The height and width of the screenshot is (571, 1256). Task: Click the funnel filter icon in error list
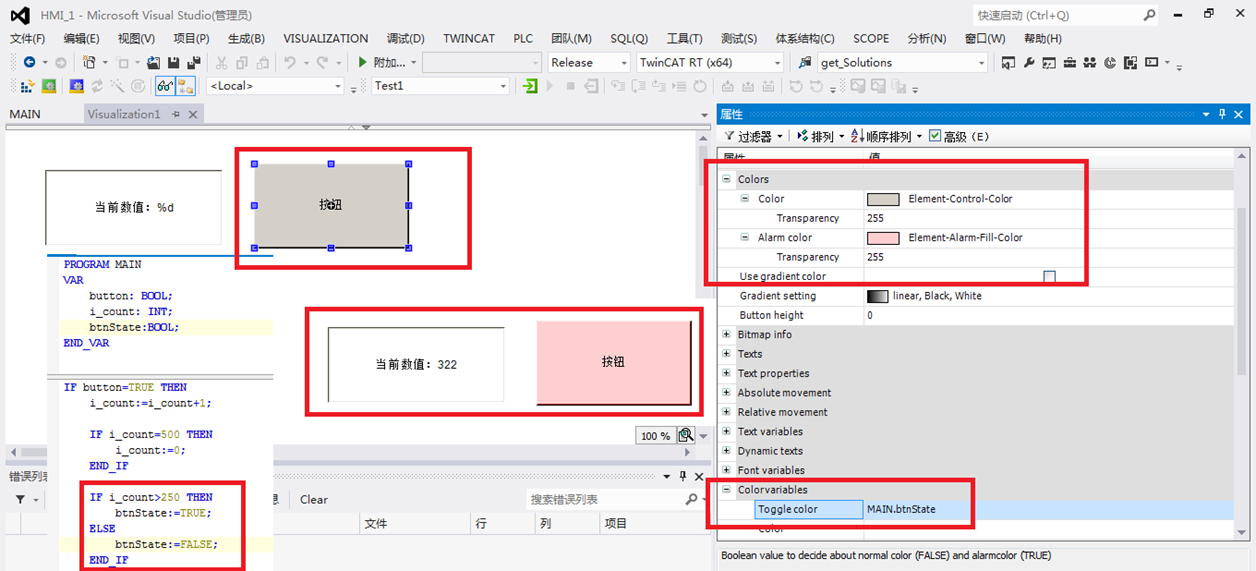point(21,499)
